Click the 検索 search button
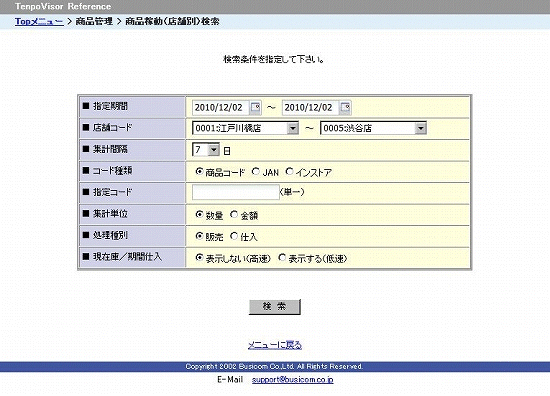Screen dimensions: 550x396 (x=275, y=307)
